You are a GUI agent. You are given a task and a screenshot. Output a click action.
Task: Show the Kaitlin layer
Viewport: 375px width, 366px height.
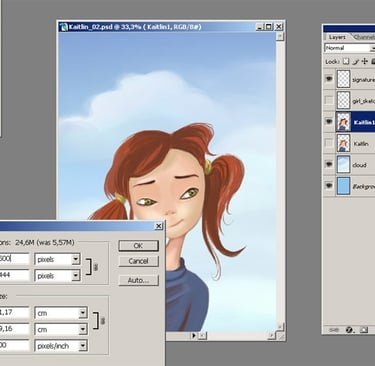(x=329, y=143)
